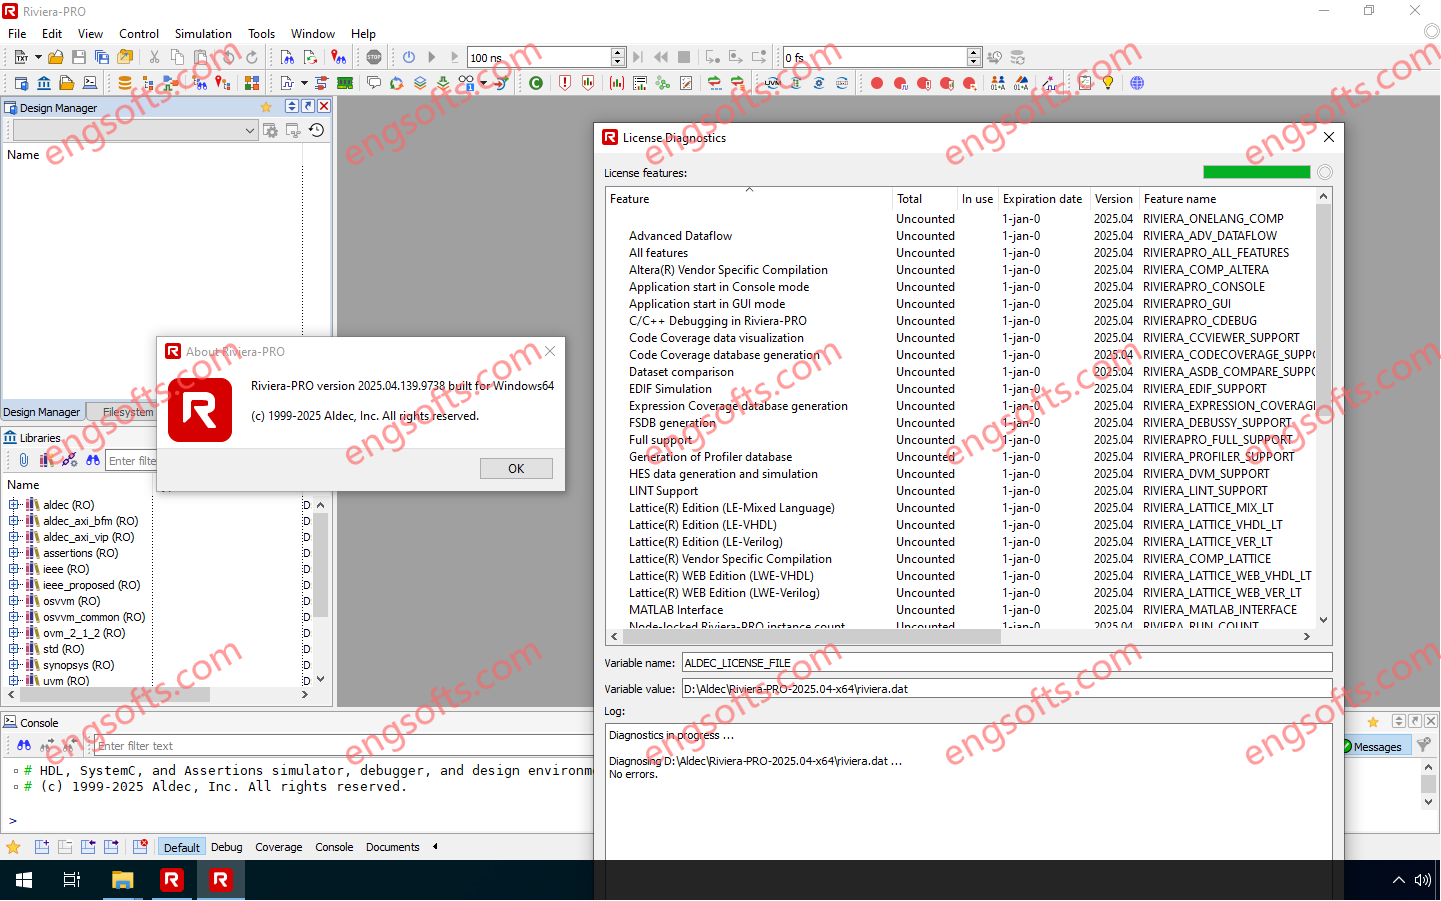
Task: Open File Explorer from the taskbar
Action: pyautogui.click(x=122, y=880)
